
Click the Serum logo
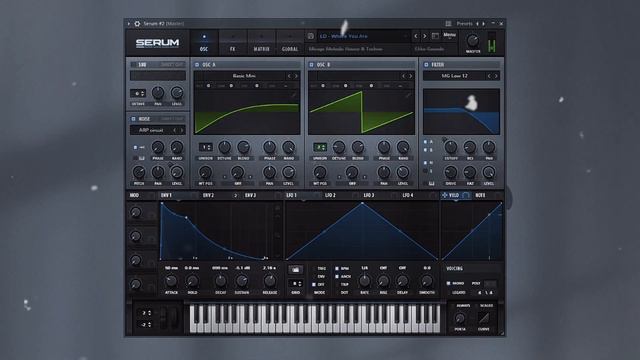158,43
